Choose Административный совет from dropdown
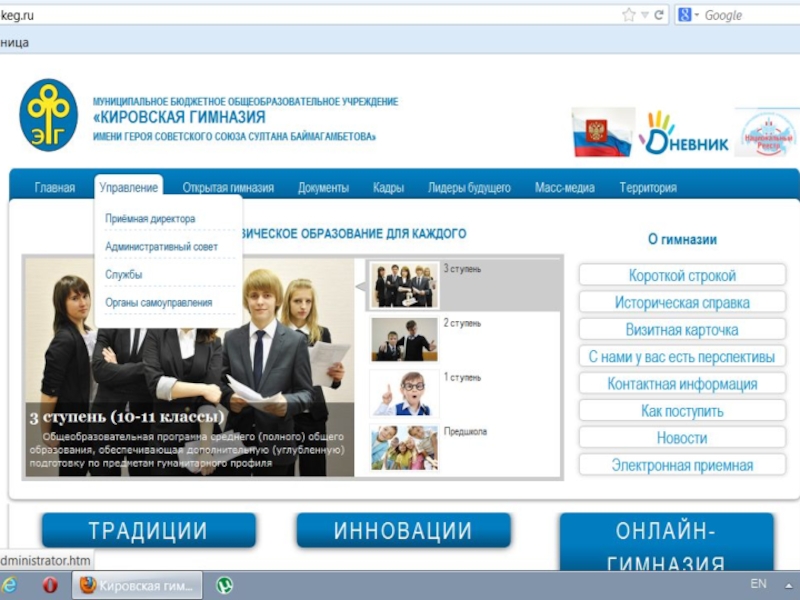The image size is (800, 600). pyautogui.click(x=161, y=246)
